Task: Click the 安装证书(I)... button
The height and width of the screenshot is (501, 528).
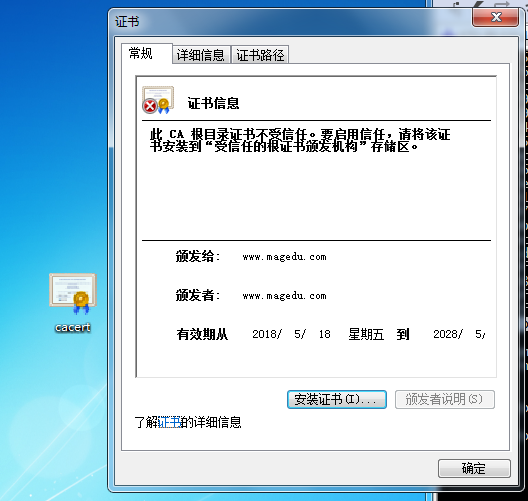Action: click(x=336, y=399)
